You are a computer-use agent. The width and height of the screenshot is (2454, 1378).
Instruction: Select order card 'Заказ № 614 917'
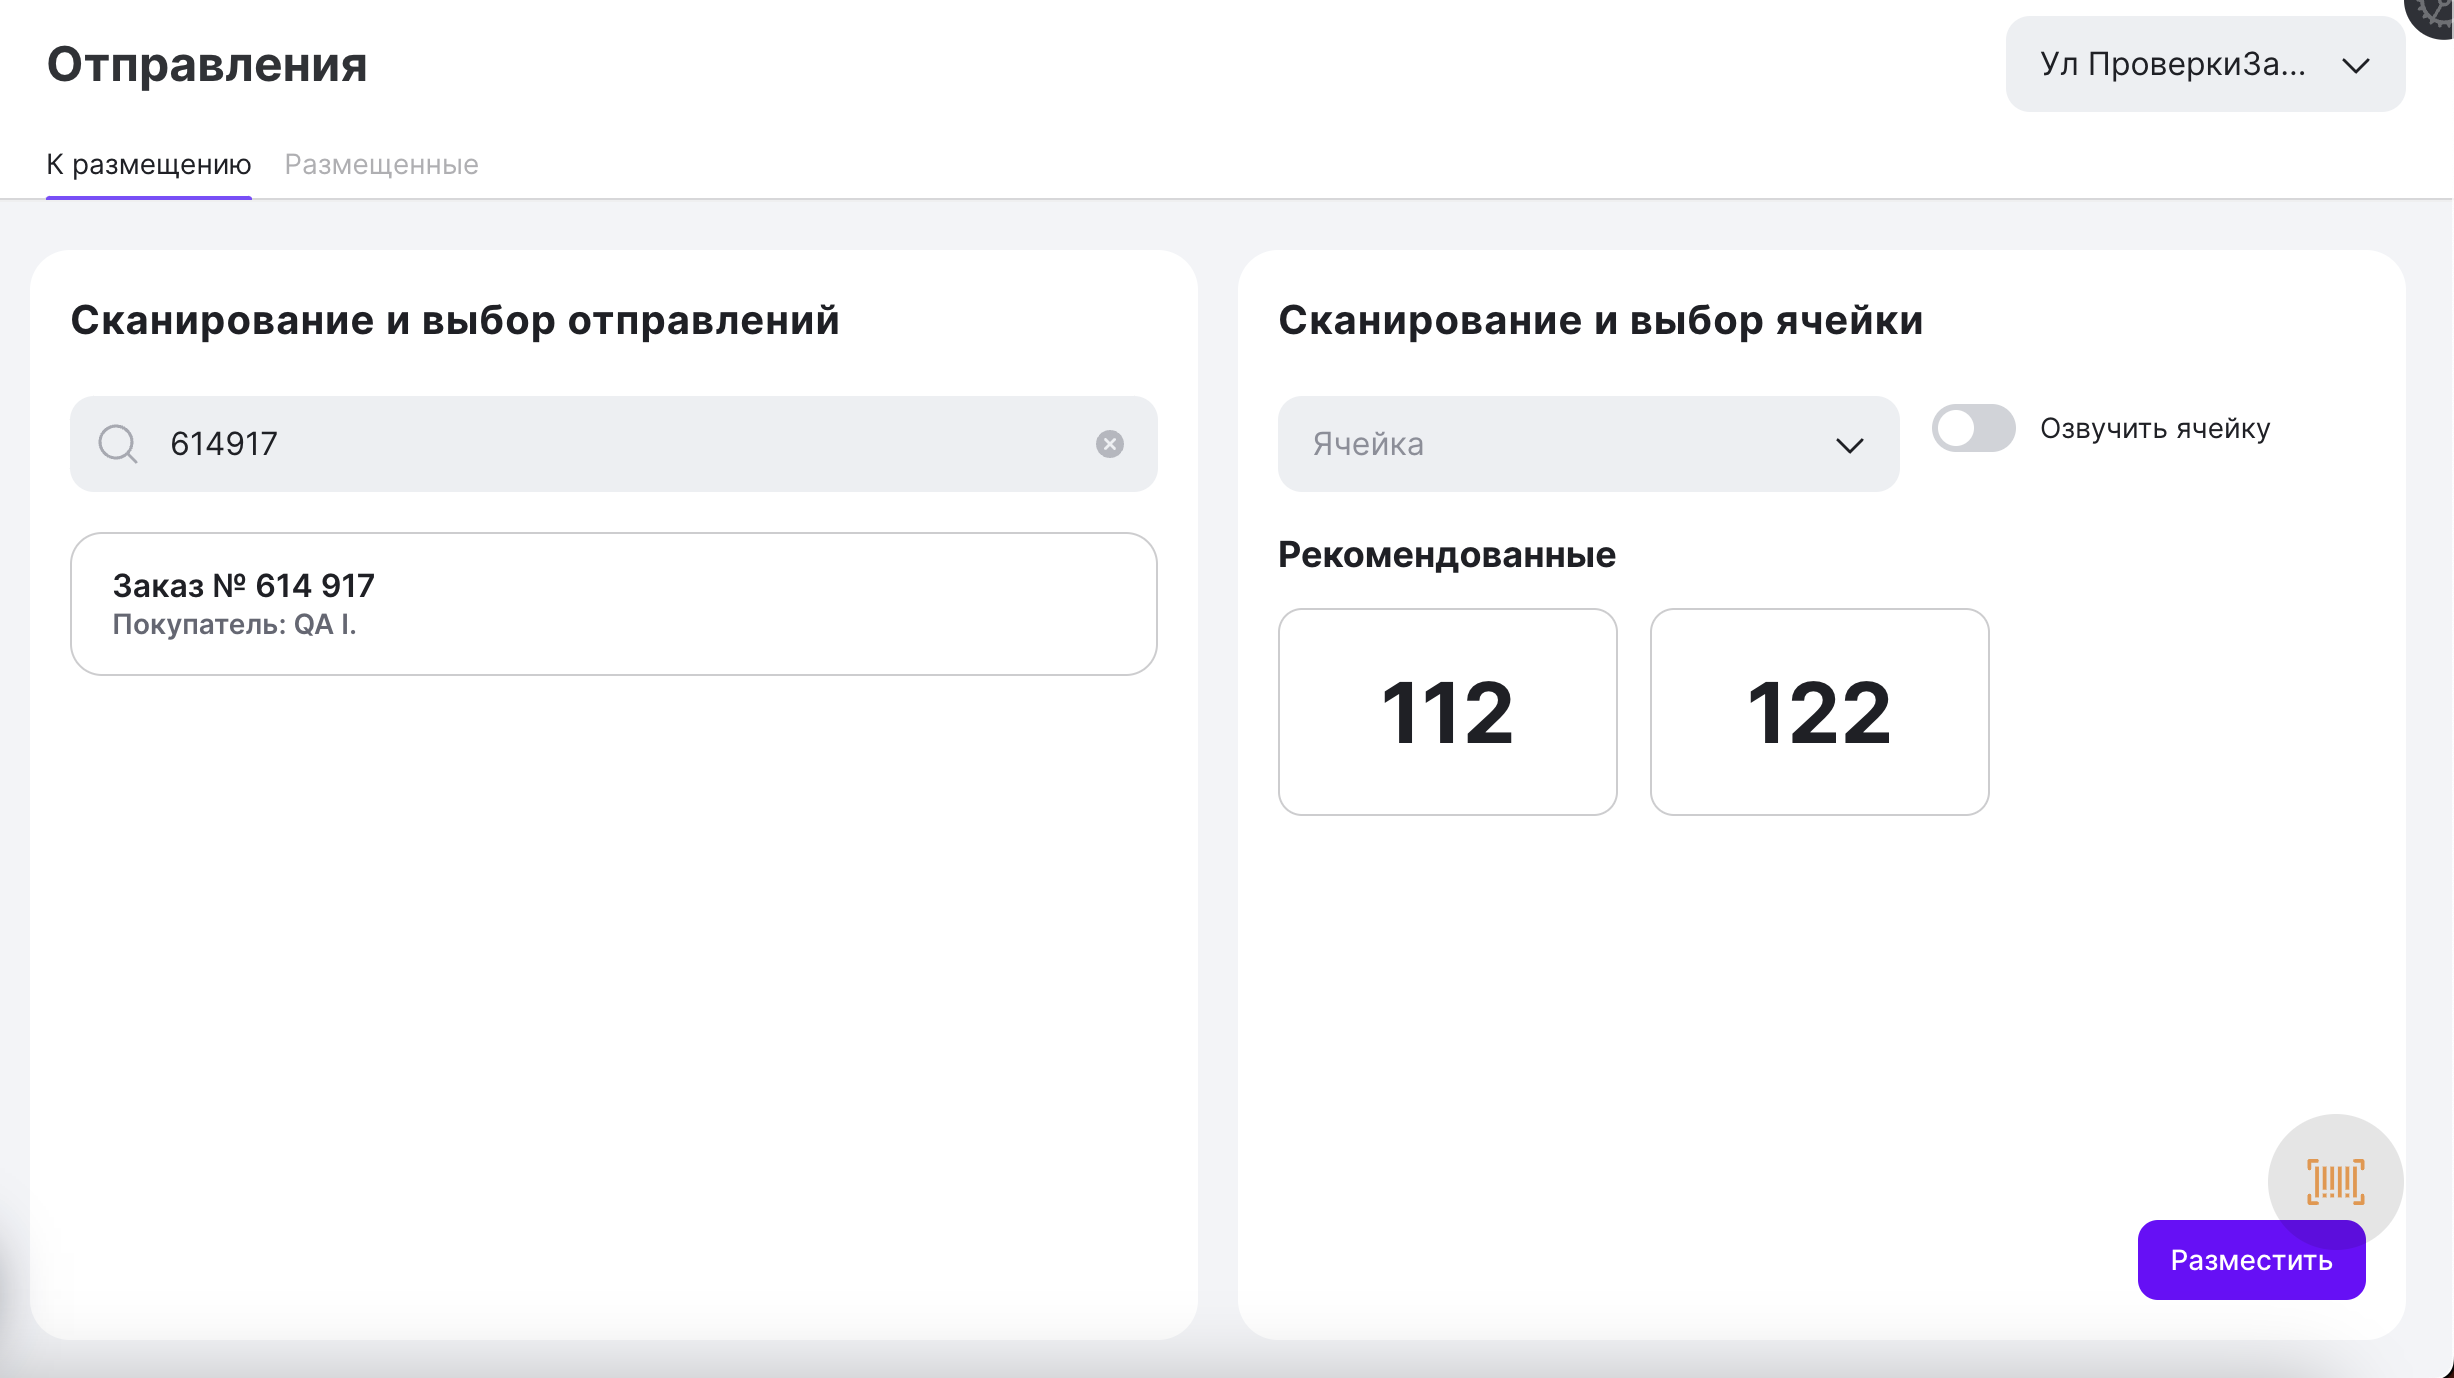pyautogui.click(x=613, y=603)
